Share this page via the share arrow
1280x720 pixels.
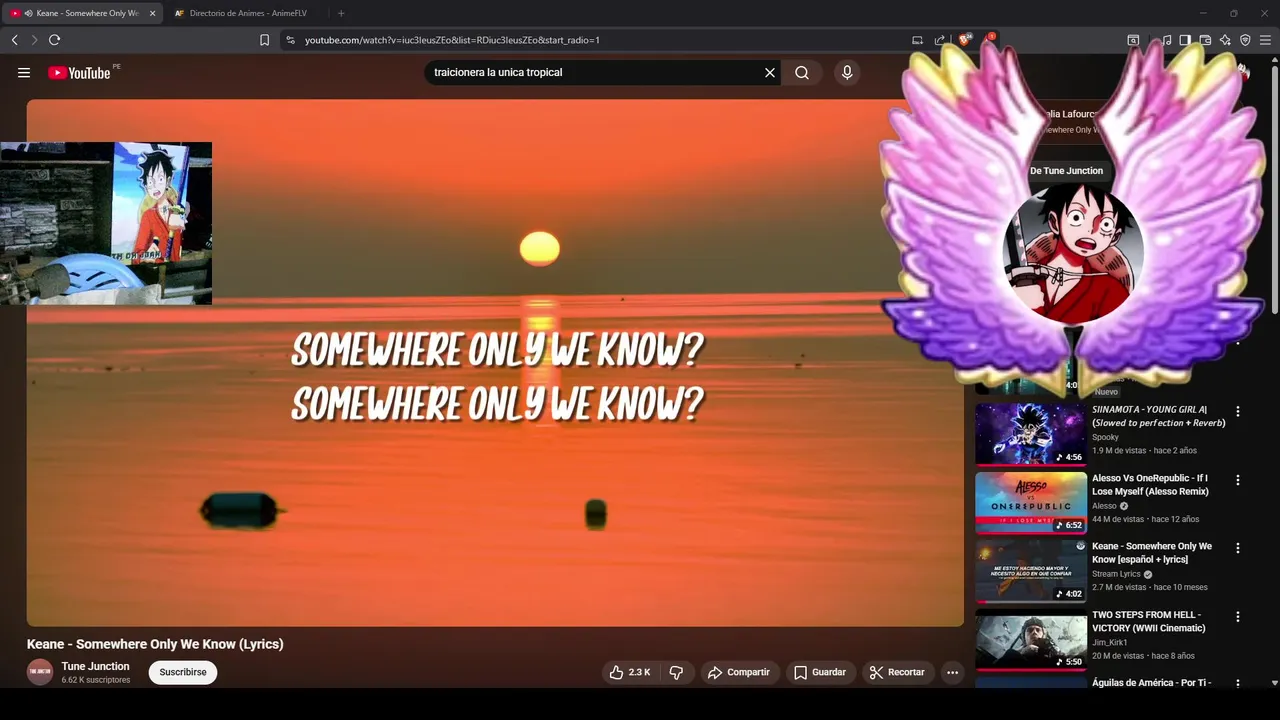coord(940,40)
